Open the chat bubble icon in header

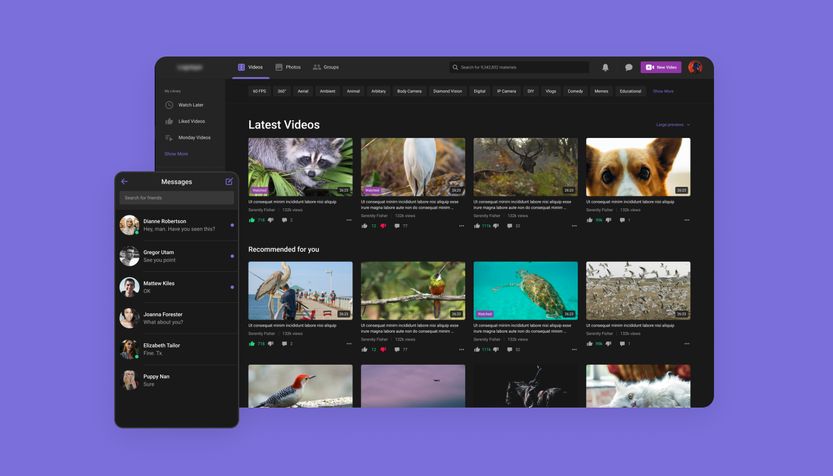(x=629, y=67)
